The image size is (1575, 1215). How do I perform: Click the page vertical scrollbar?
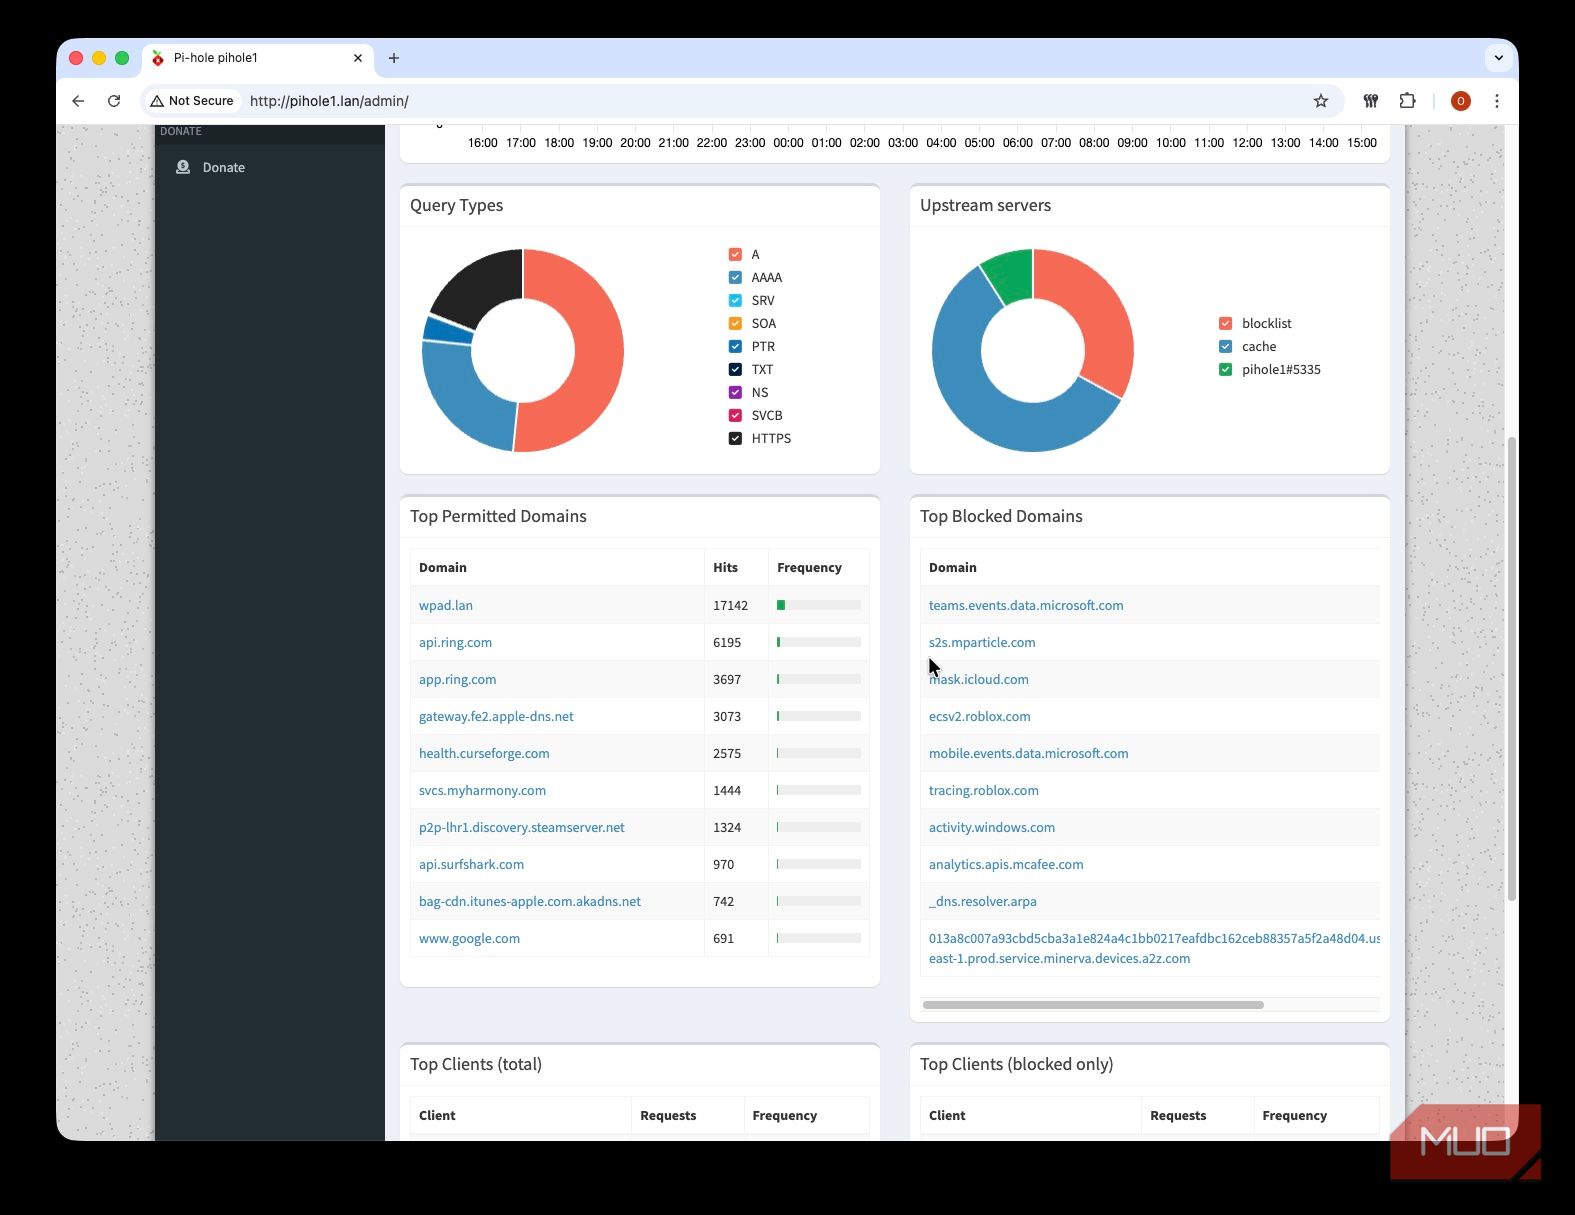tap(1512, 668)
